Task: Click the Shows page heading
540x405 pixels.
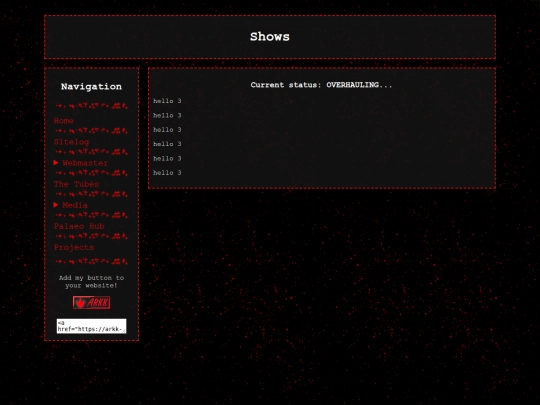Action: tap(270, 37)
